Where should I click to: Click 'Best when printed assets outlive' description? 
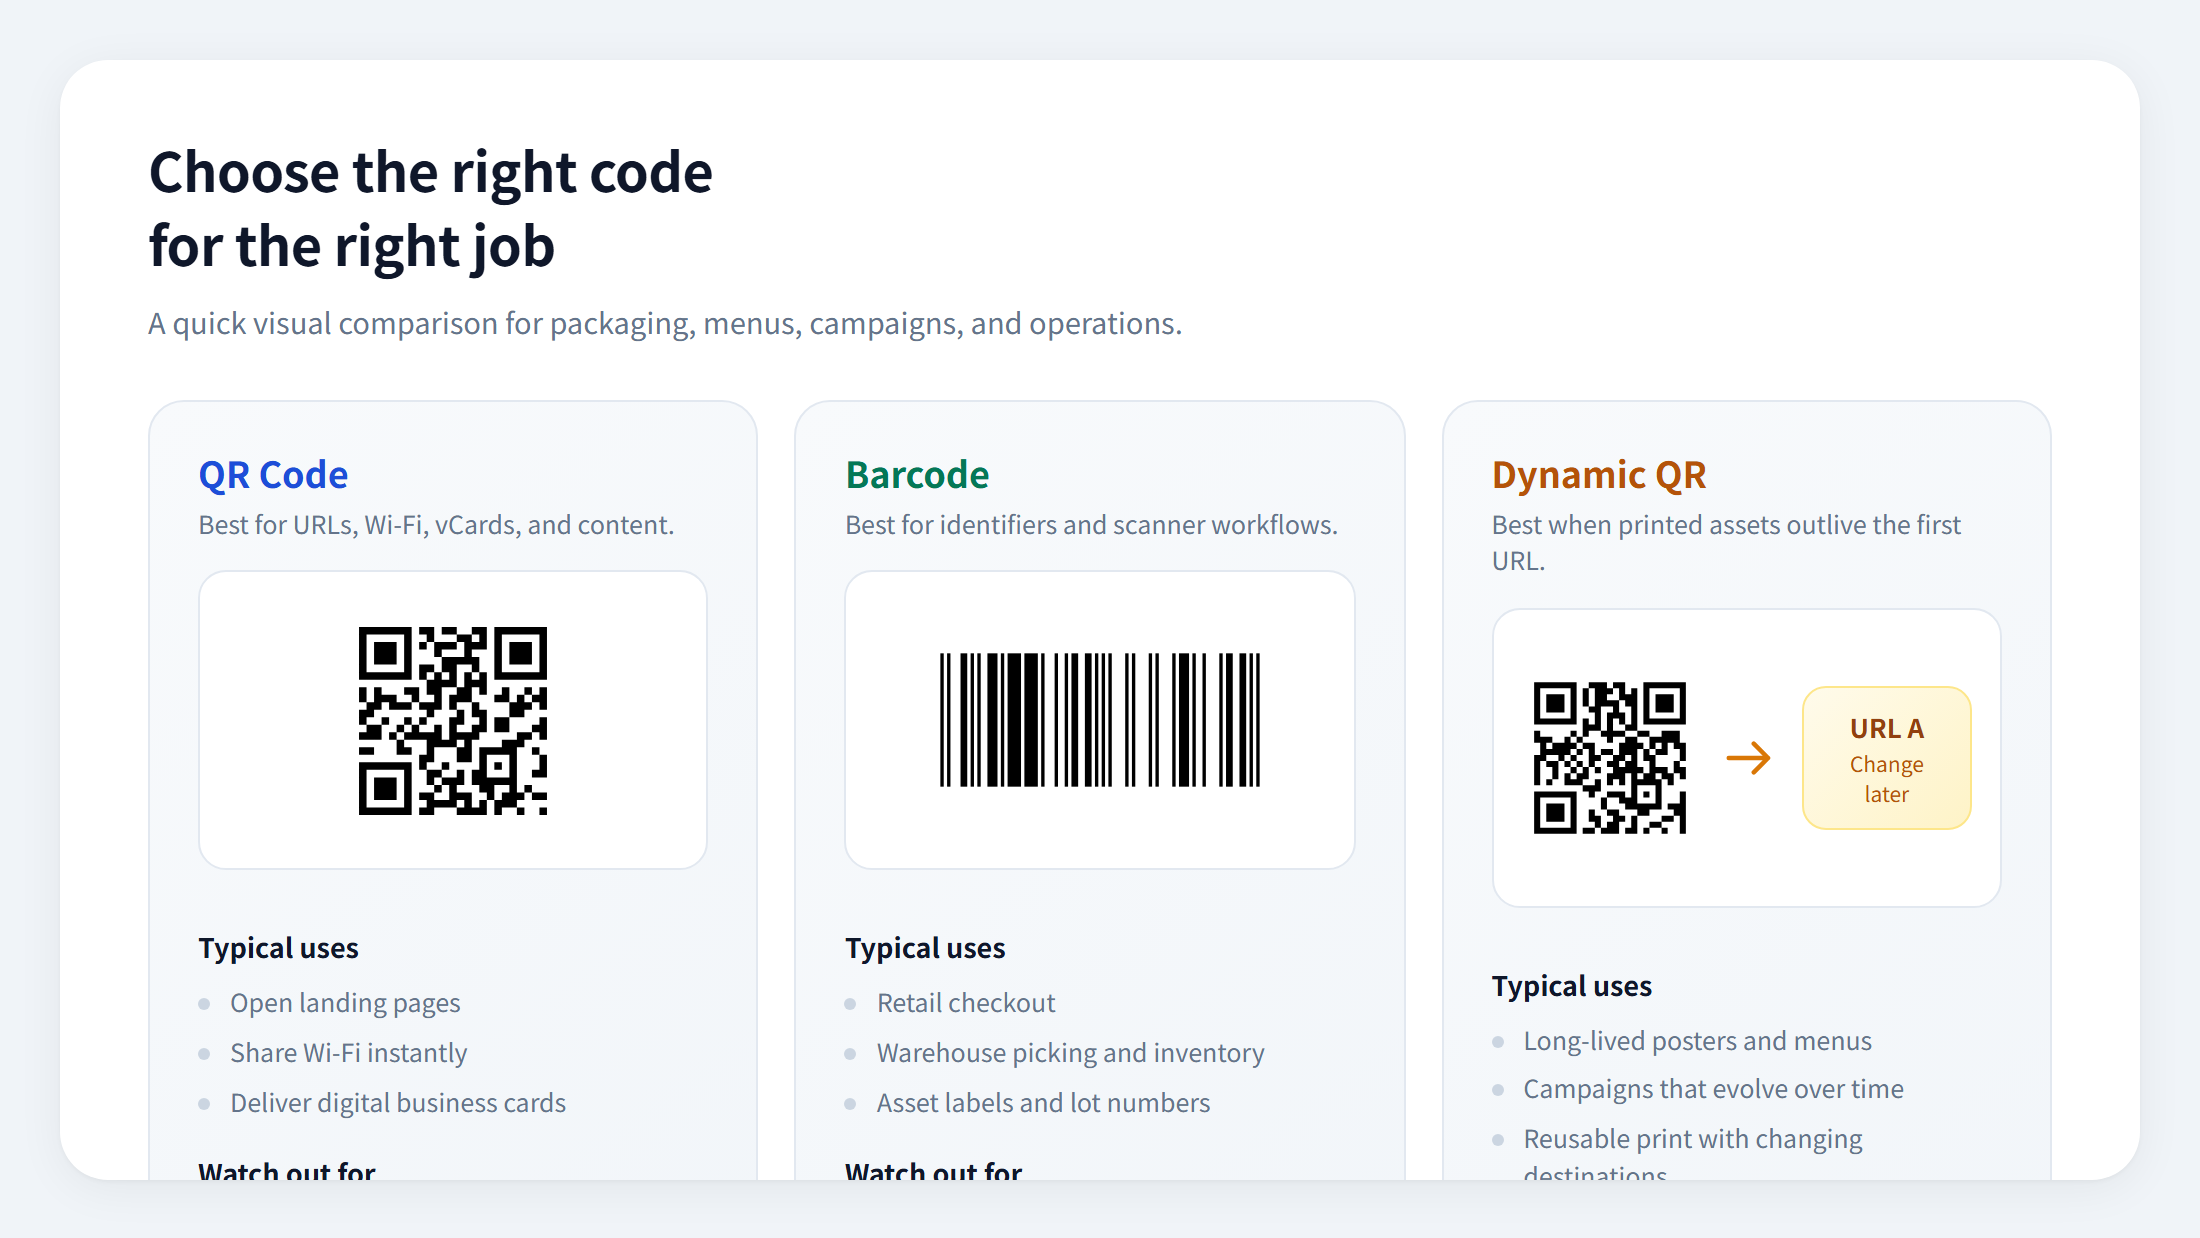tap(1726, 543)
